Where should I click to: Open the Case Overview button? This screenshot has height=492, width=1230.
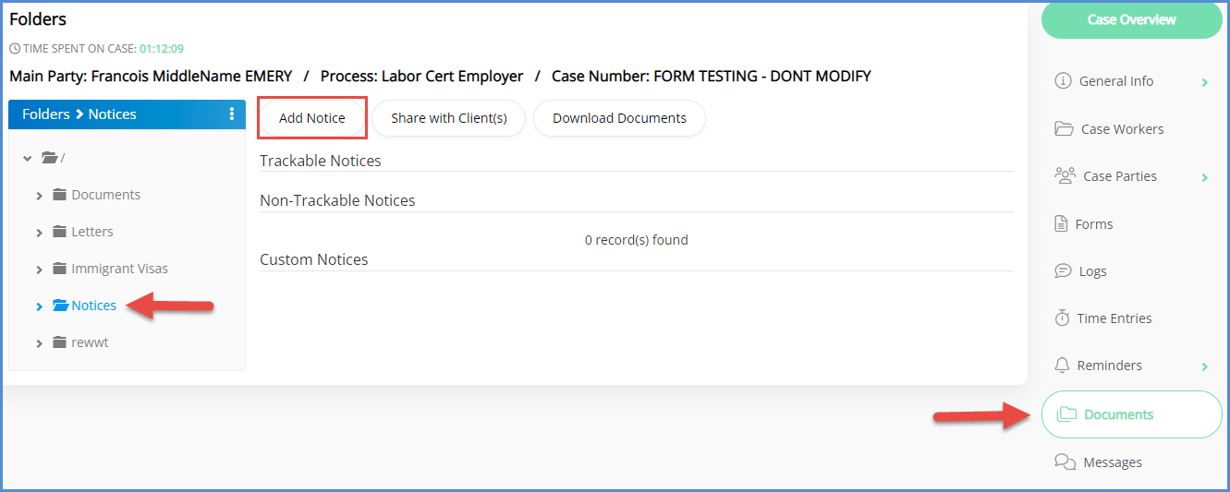point(1132,20)
